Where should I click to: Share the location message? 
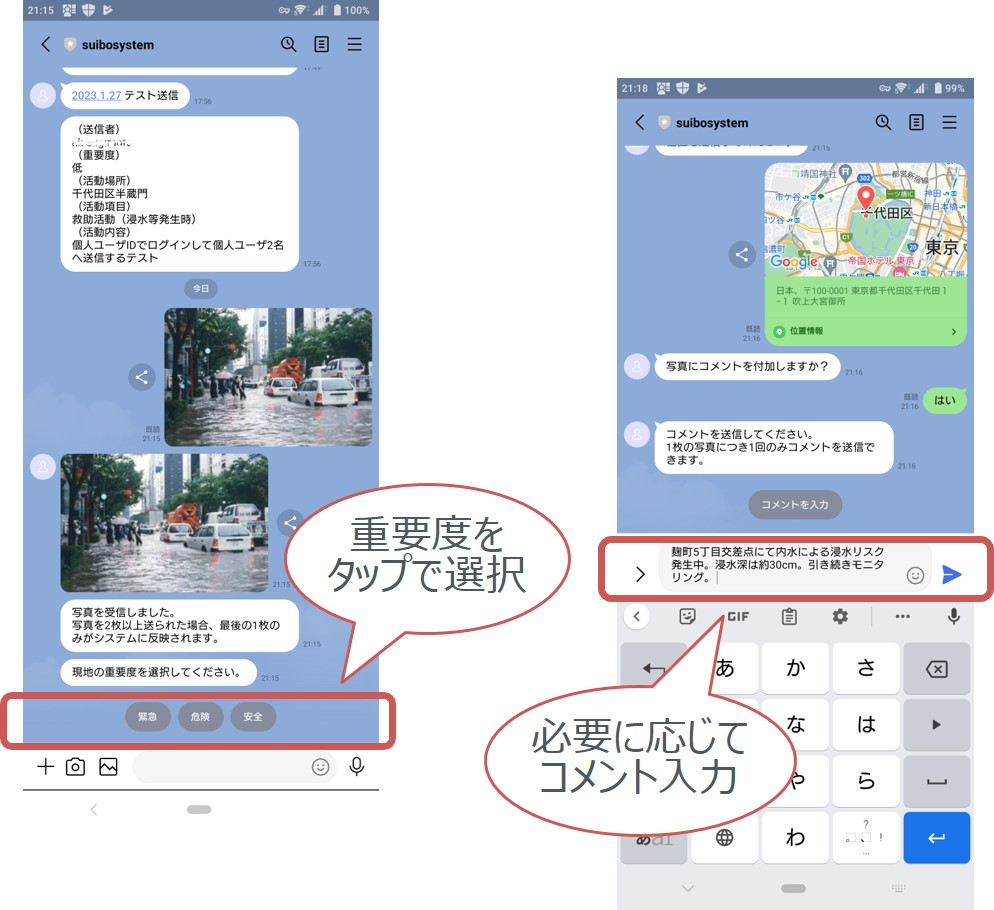pos(742,255)
